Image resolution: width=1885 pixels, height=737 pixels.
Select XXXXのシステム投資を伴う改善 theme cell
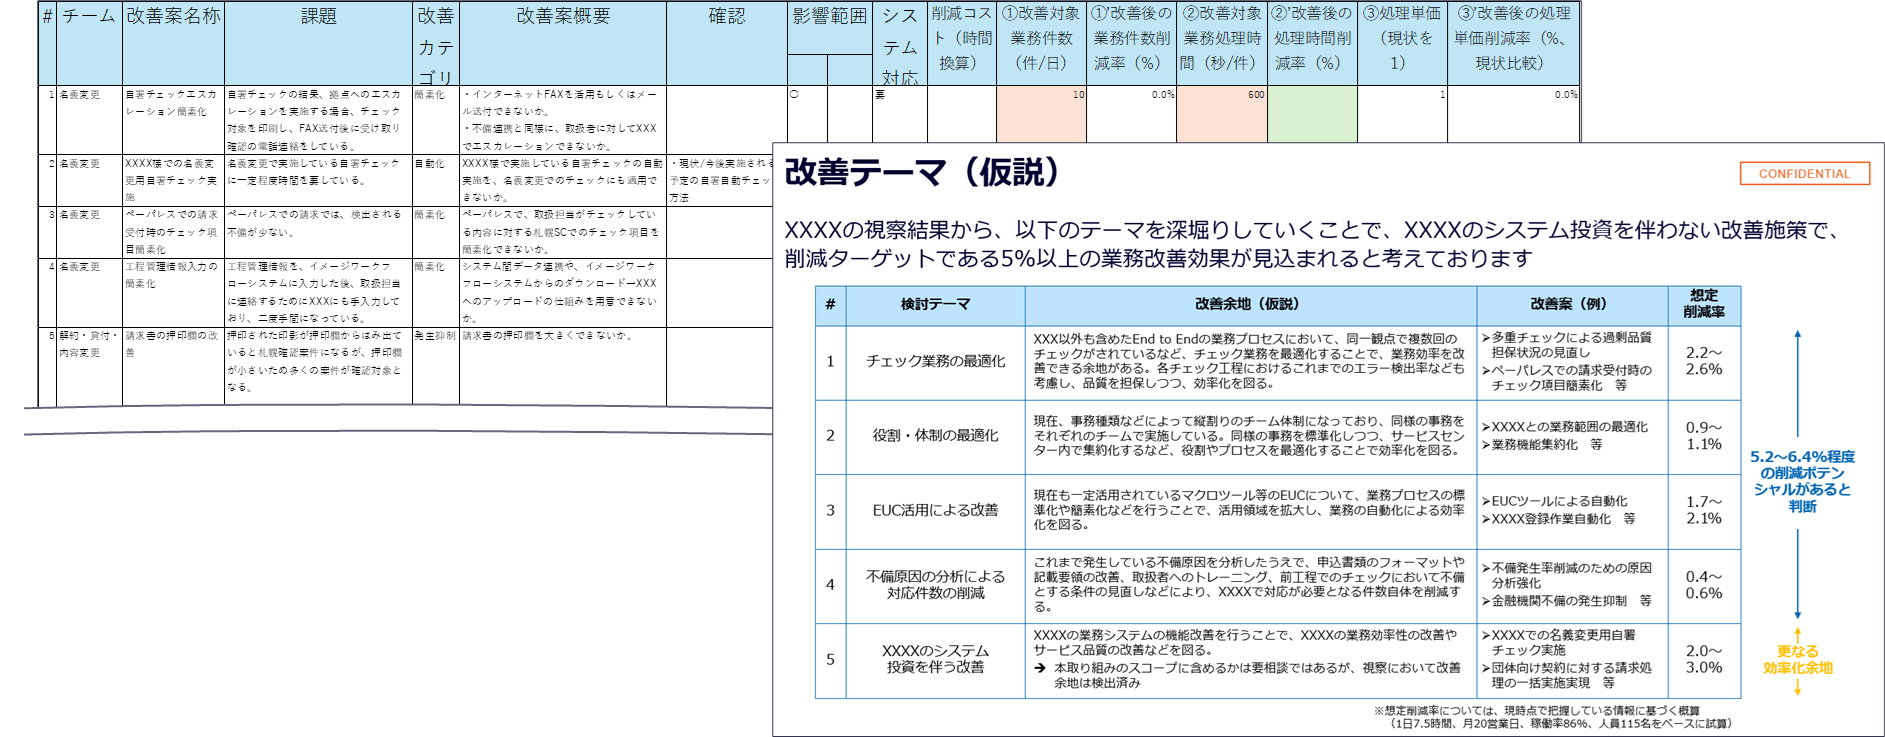935,660
